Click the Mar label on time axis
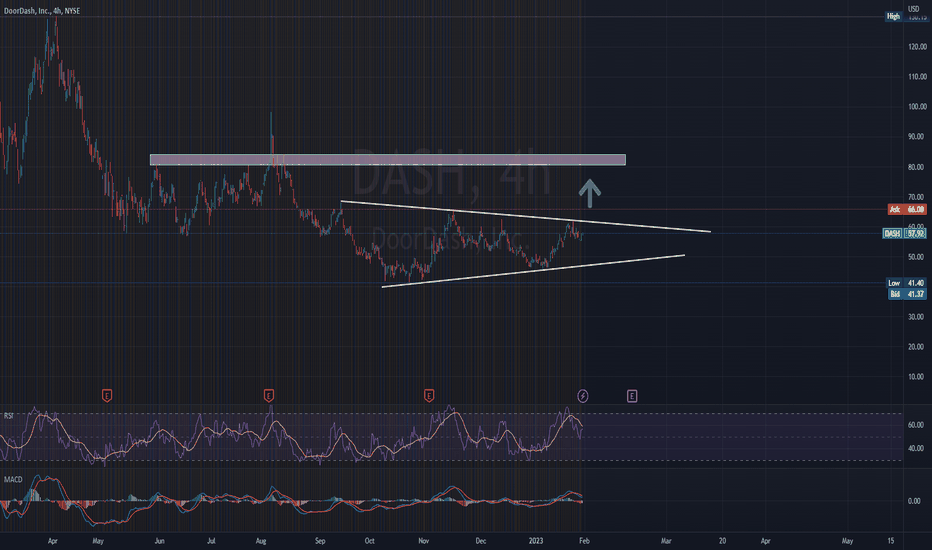 pos(666,541)
